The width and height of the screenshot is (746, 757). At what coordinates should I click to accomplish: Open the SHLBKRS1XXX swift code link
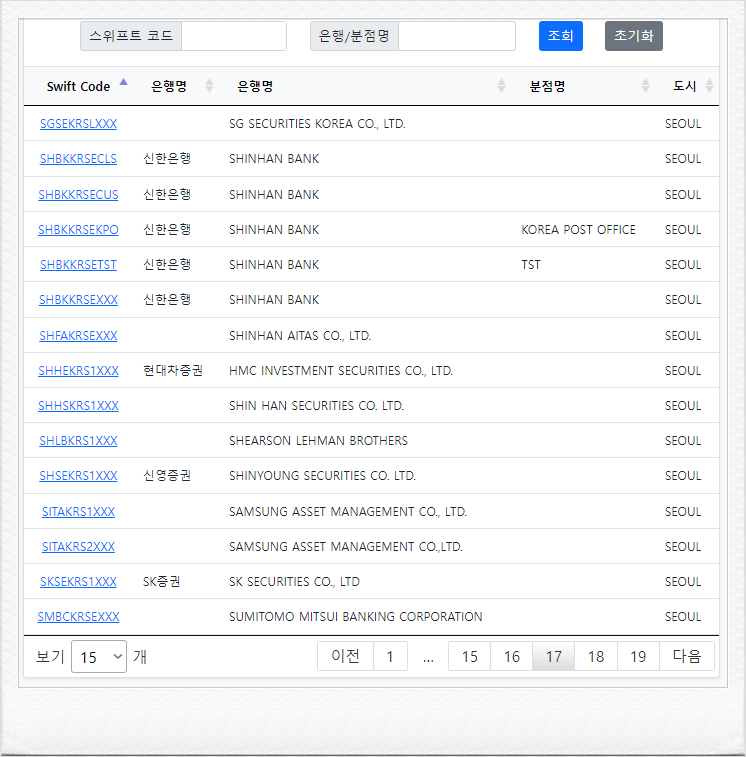click(78, 441)
